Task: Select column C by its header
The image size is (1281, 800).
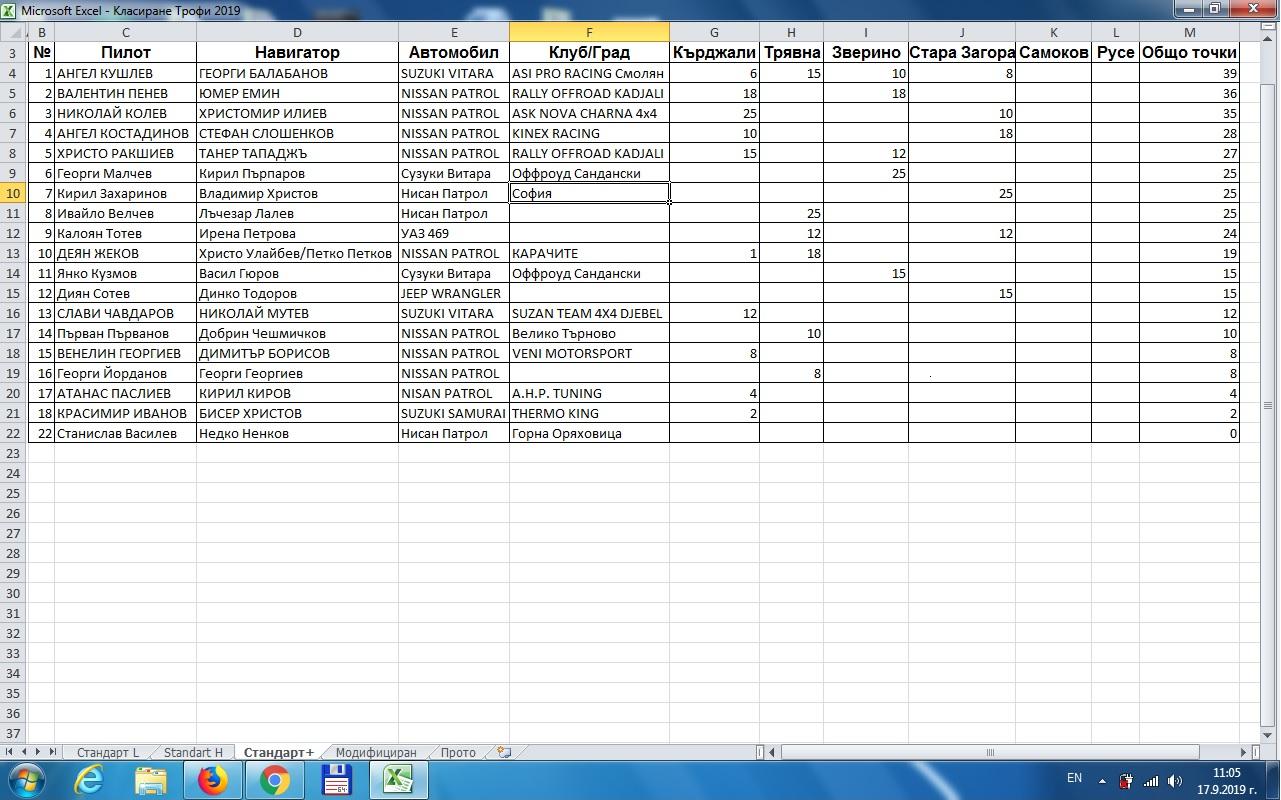Action: 125,32
